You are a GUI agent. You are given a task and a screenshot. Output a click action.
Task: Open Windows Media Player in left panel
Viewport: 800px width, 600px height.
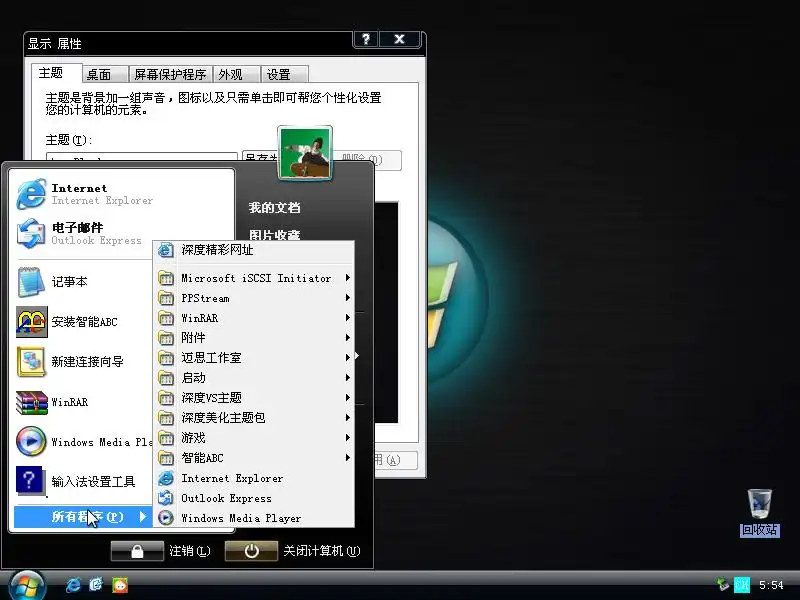tap(82, 442)
